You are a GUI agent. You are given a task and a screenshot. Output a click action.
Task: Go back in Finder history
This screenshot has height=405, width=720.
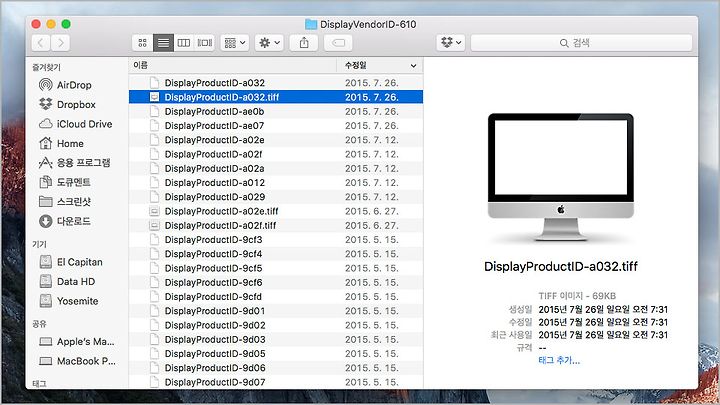pyautogui.click(x=41, y=43)
